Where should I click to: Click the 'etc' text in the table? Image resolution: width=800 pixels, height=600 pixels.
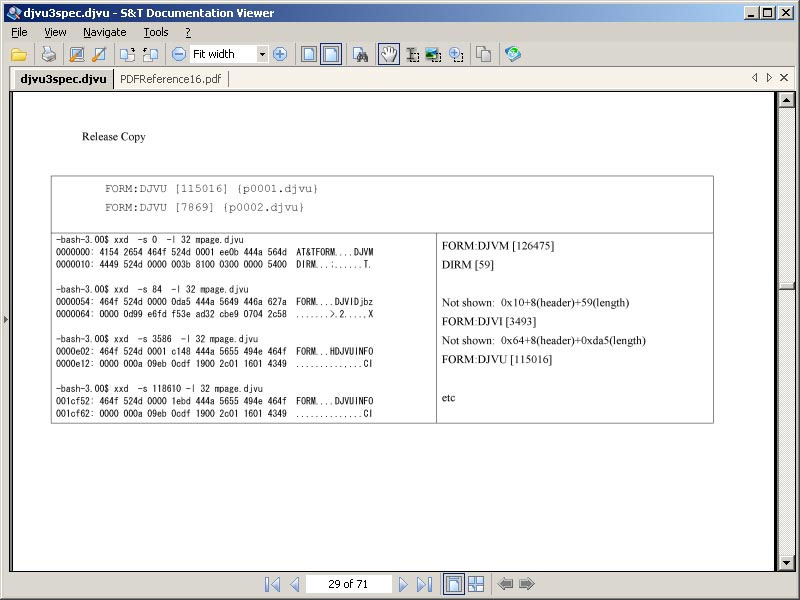[x=448, y=398]
